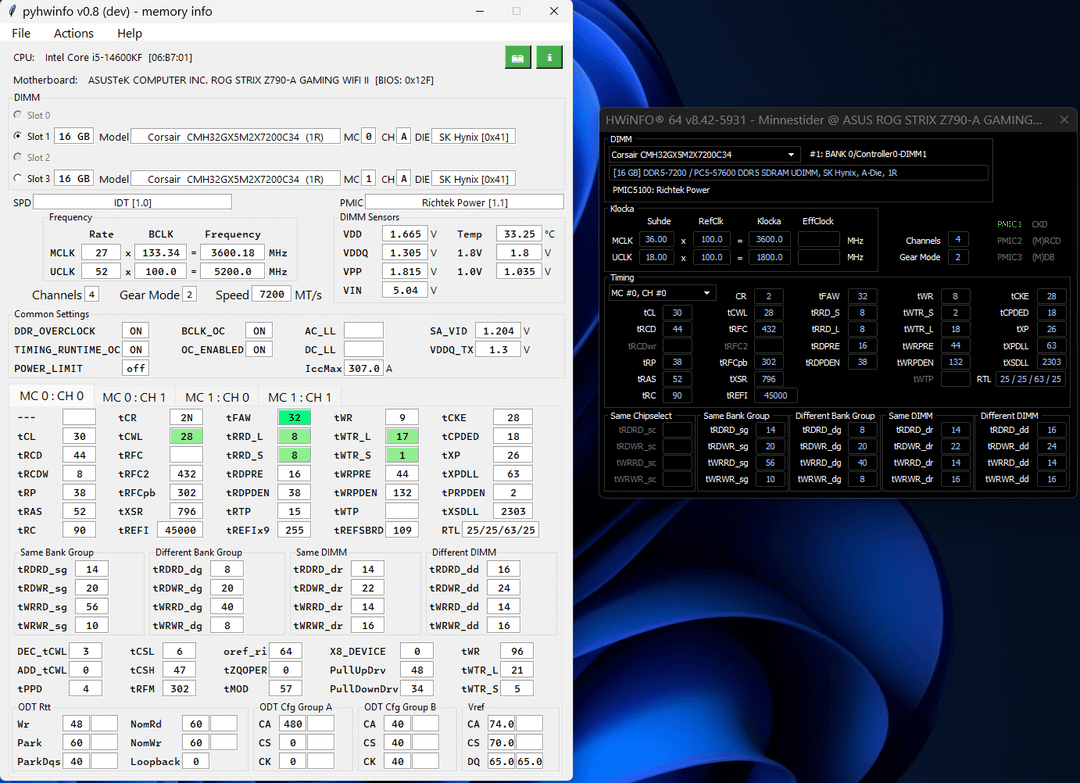Click the PMIC1 indicator in HWiNFO
Screen dimensions: 1080x783
(x=1009, y=224)
